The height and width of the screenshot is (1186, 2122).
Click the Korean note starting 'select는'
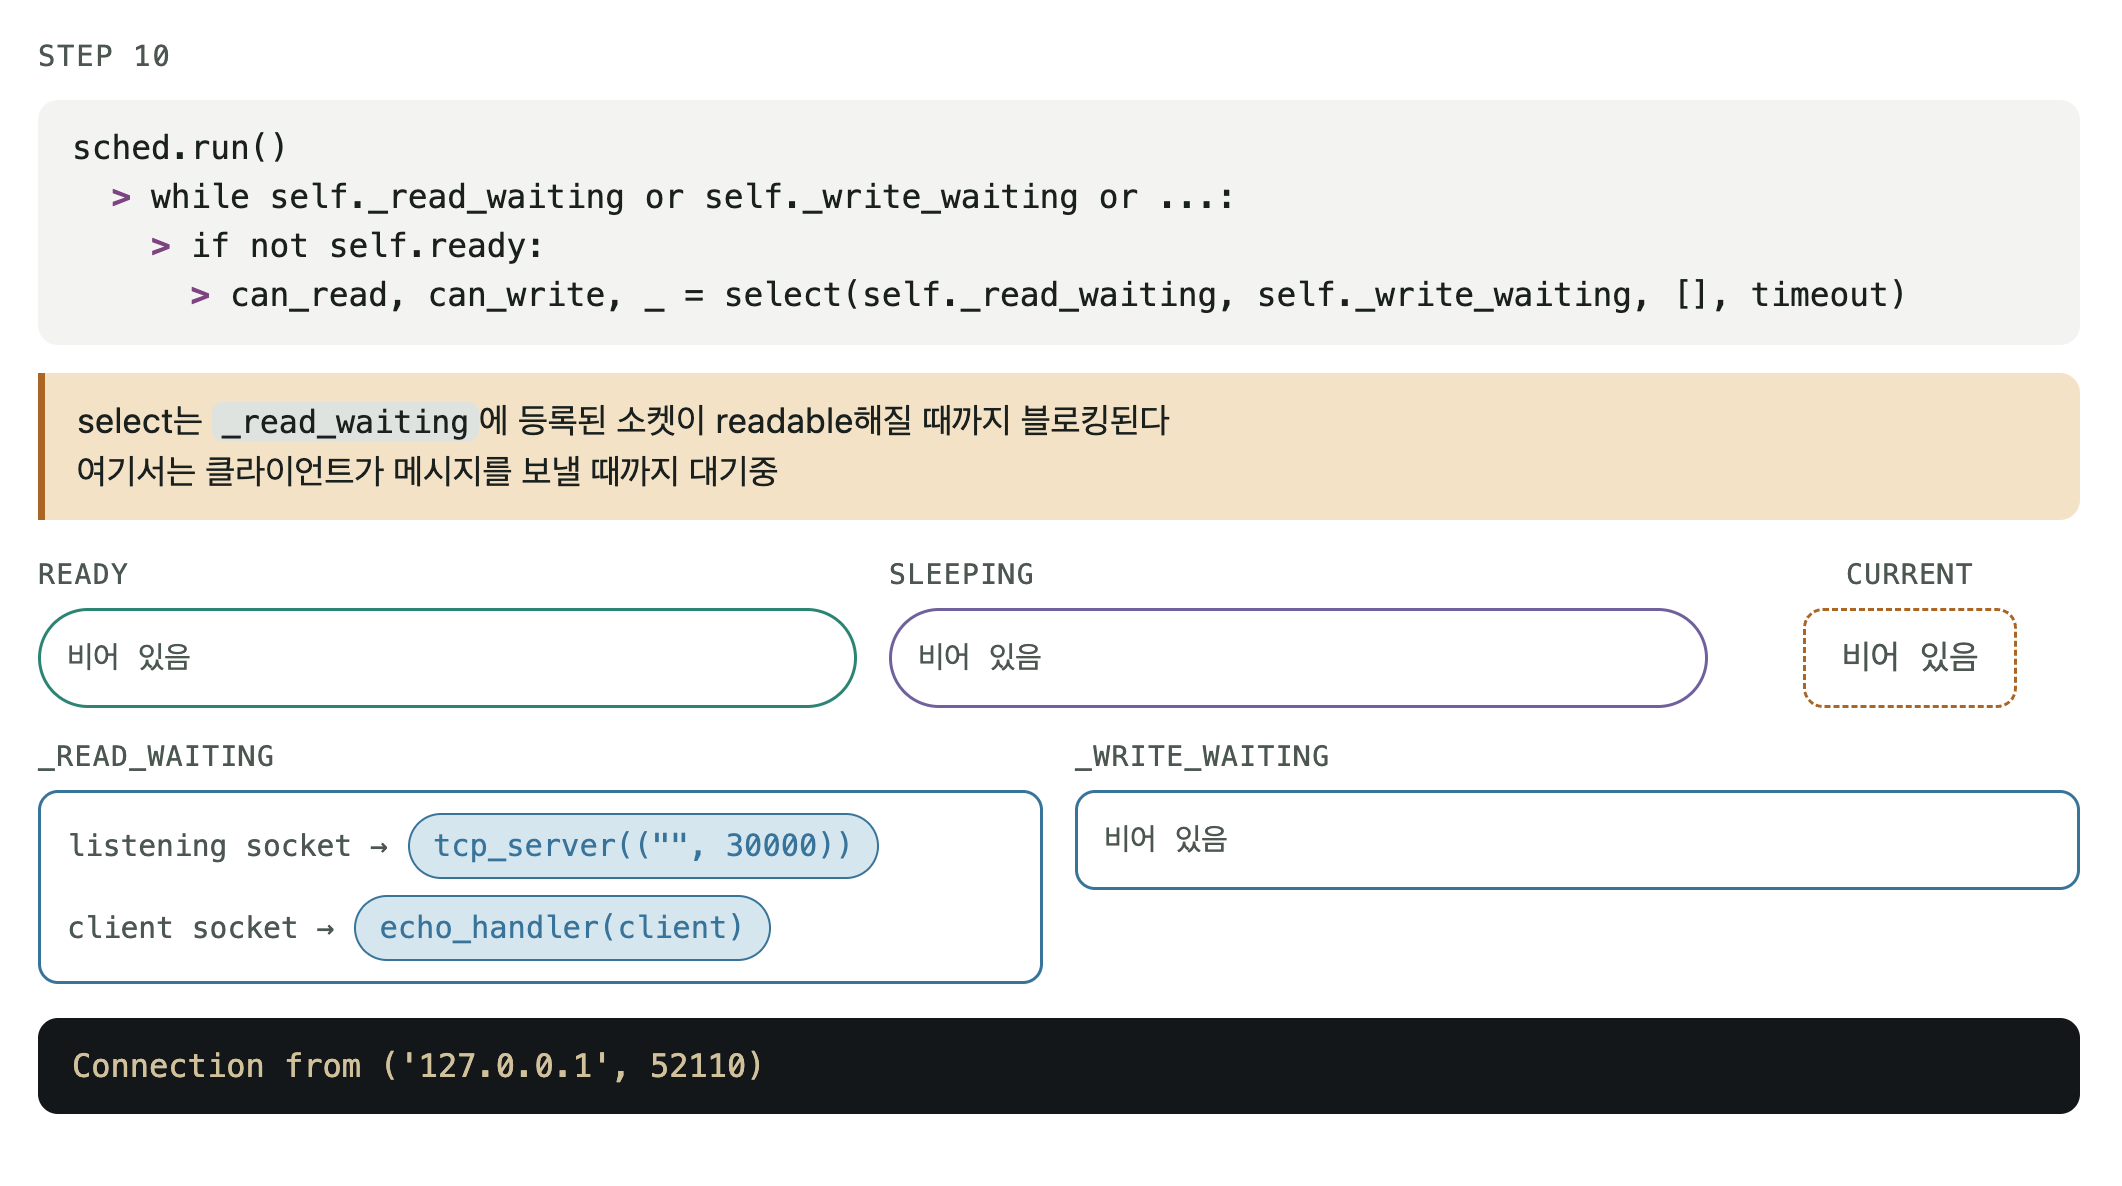point(623,421)
